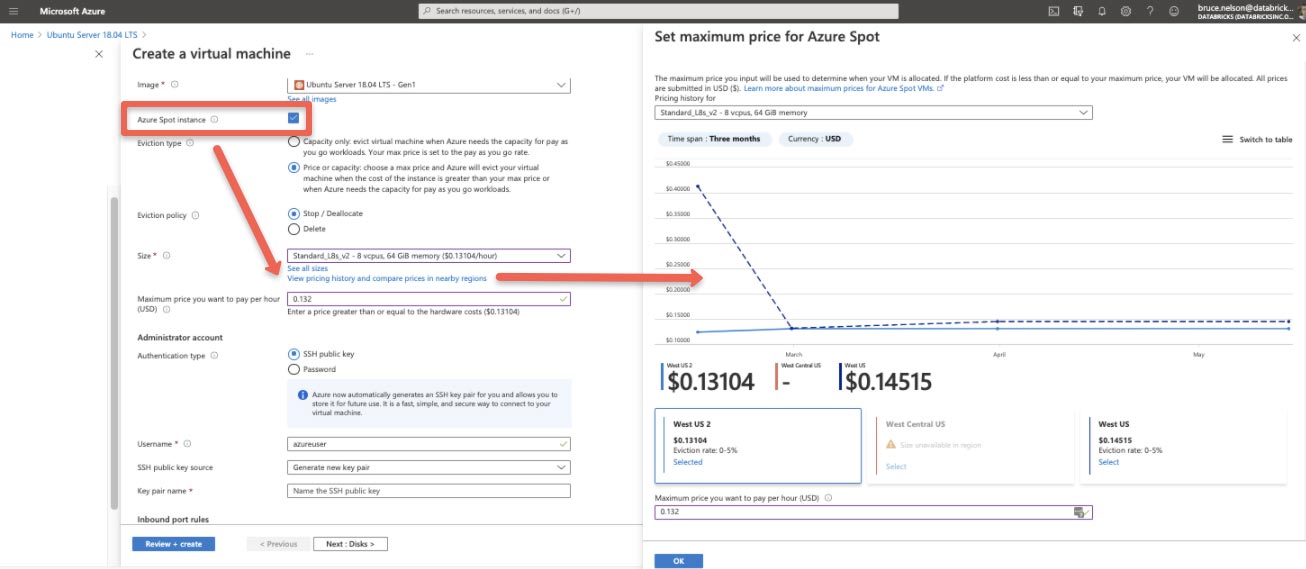Image resolution: width=1306 pixels, height=569 pixels.
Task: Open Time span Three months filter
Action: click(x=714, y=139)
